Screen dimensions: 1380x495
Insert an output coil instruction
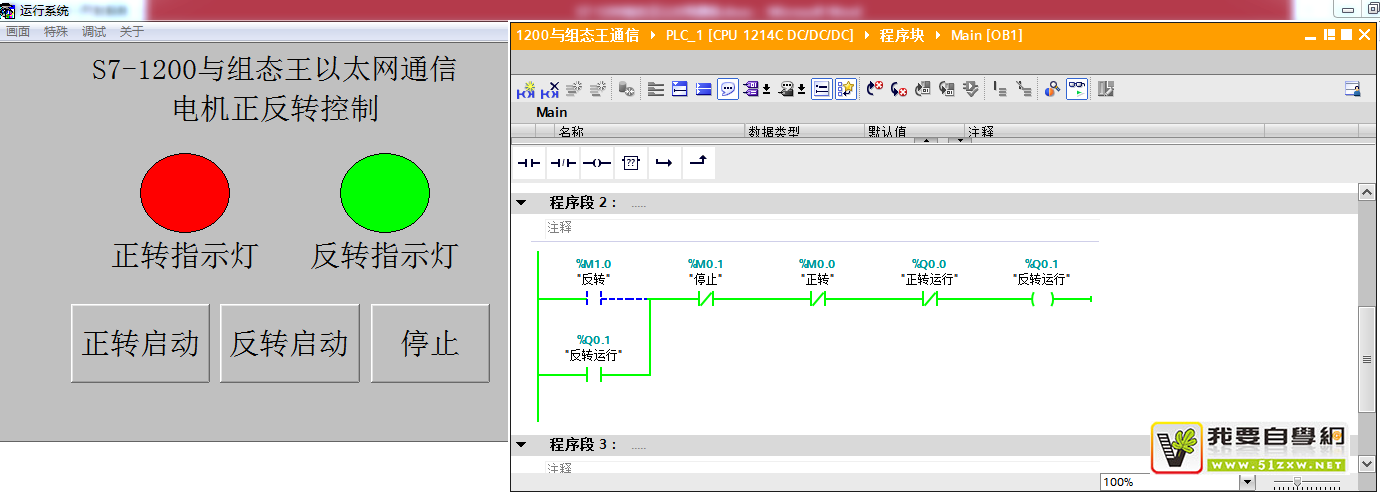point(596,163)
